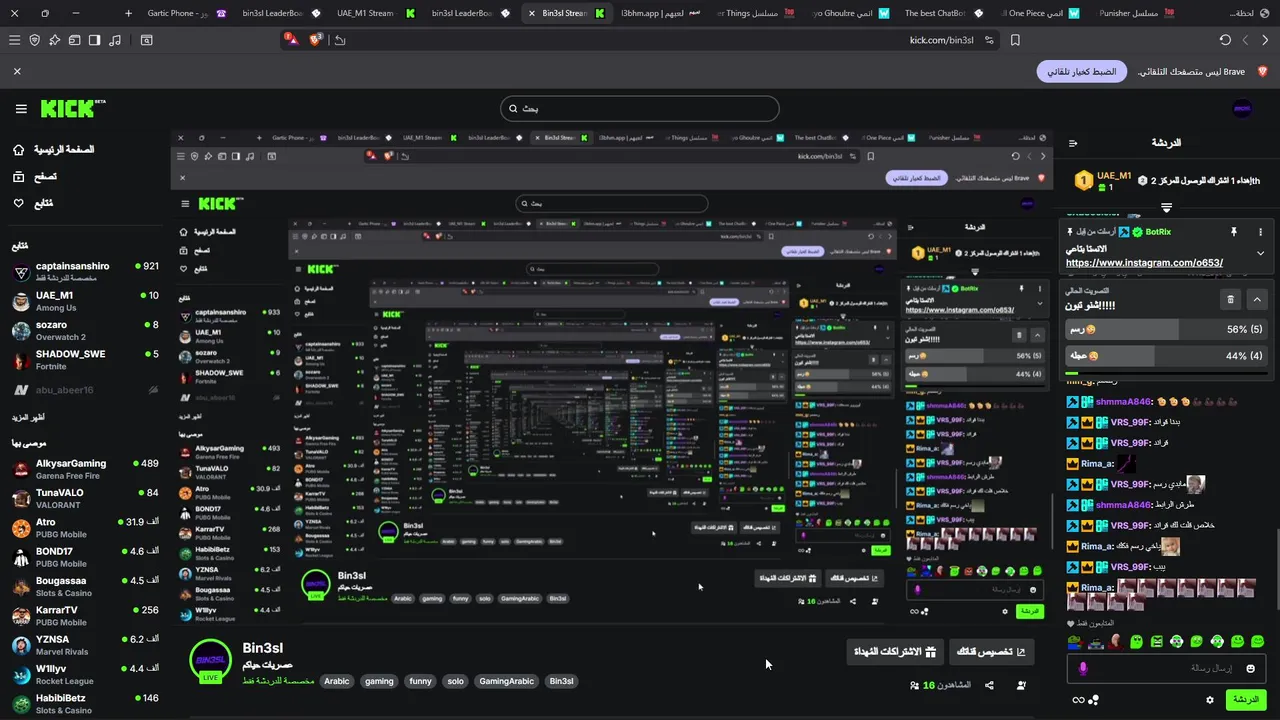1280x720 pixels.
Task: Share the Bin3sl stream
Action: (989, 685)
